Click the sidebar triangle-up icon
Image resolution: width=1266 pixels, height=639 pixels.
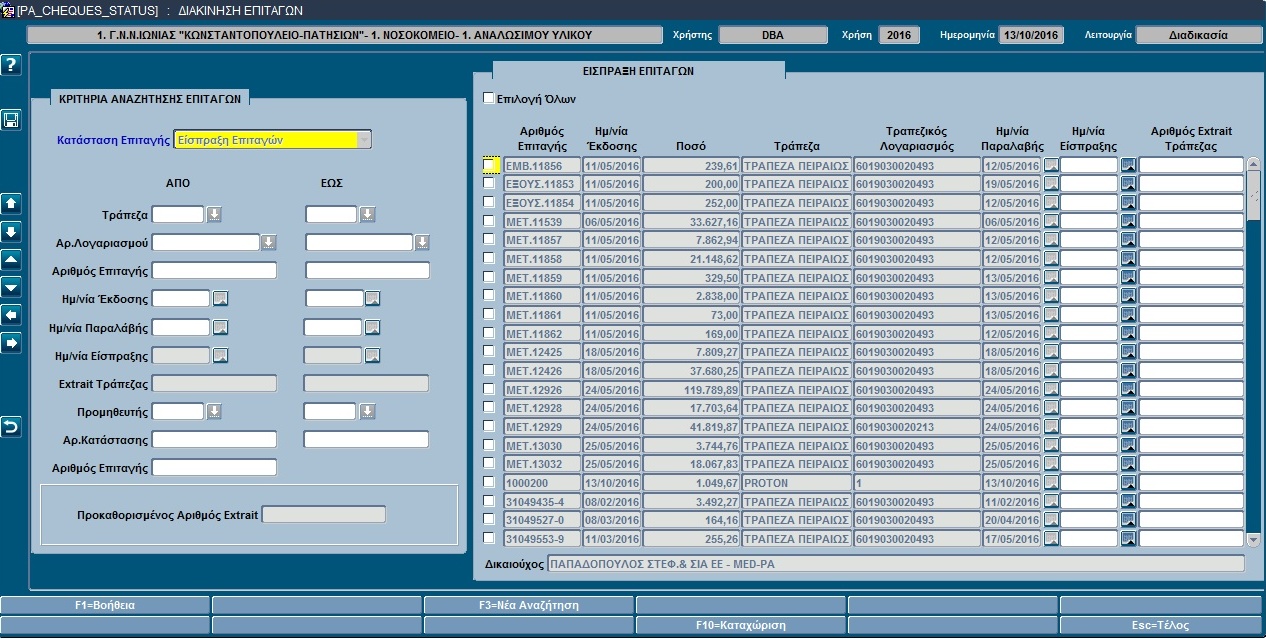click(11, 259)
